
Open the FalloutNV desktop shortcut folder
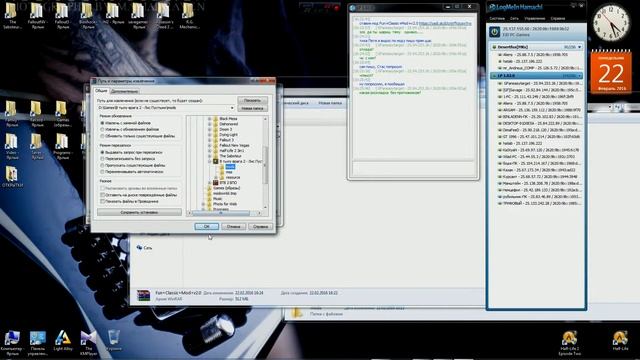(x=37, y=16)
